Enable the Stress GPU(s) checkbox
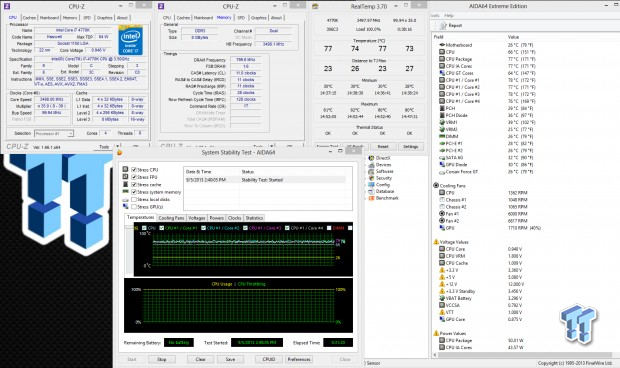 click(134, 206)
